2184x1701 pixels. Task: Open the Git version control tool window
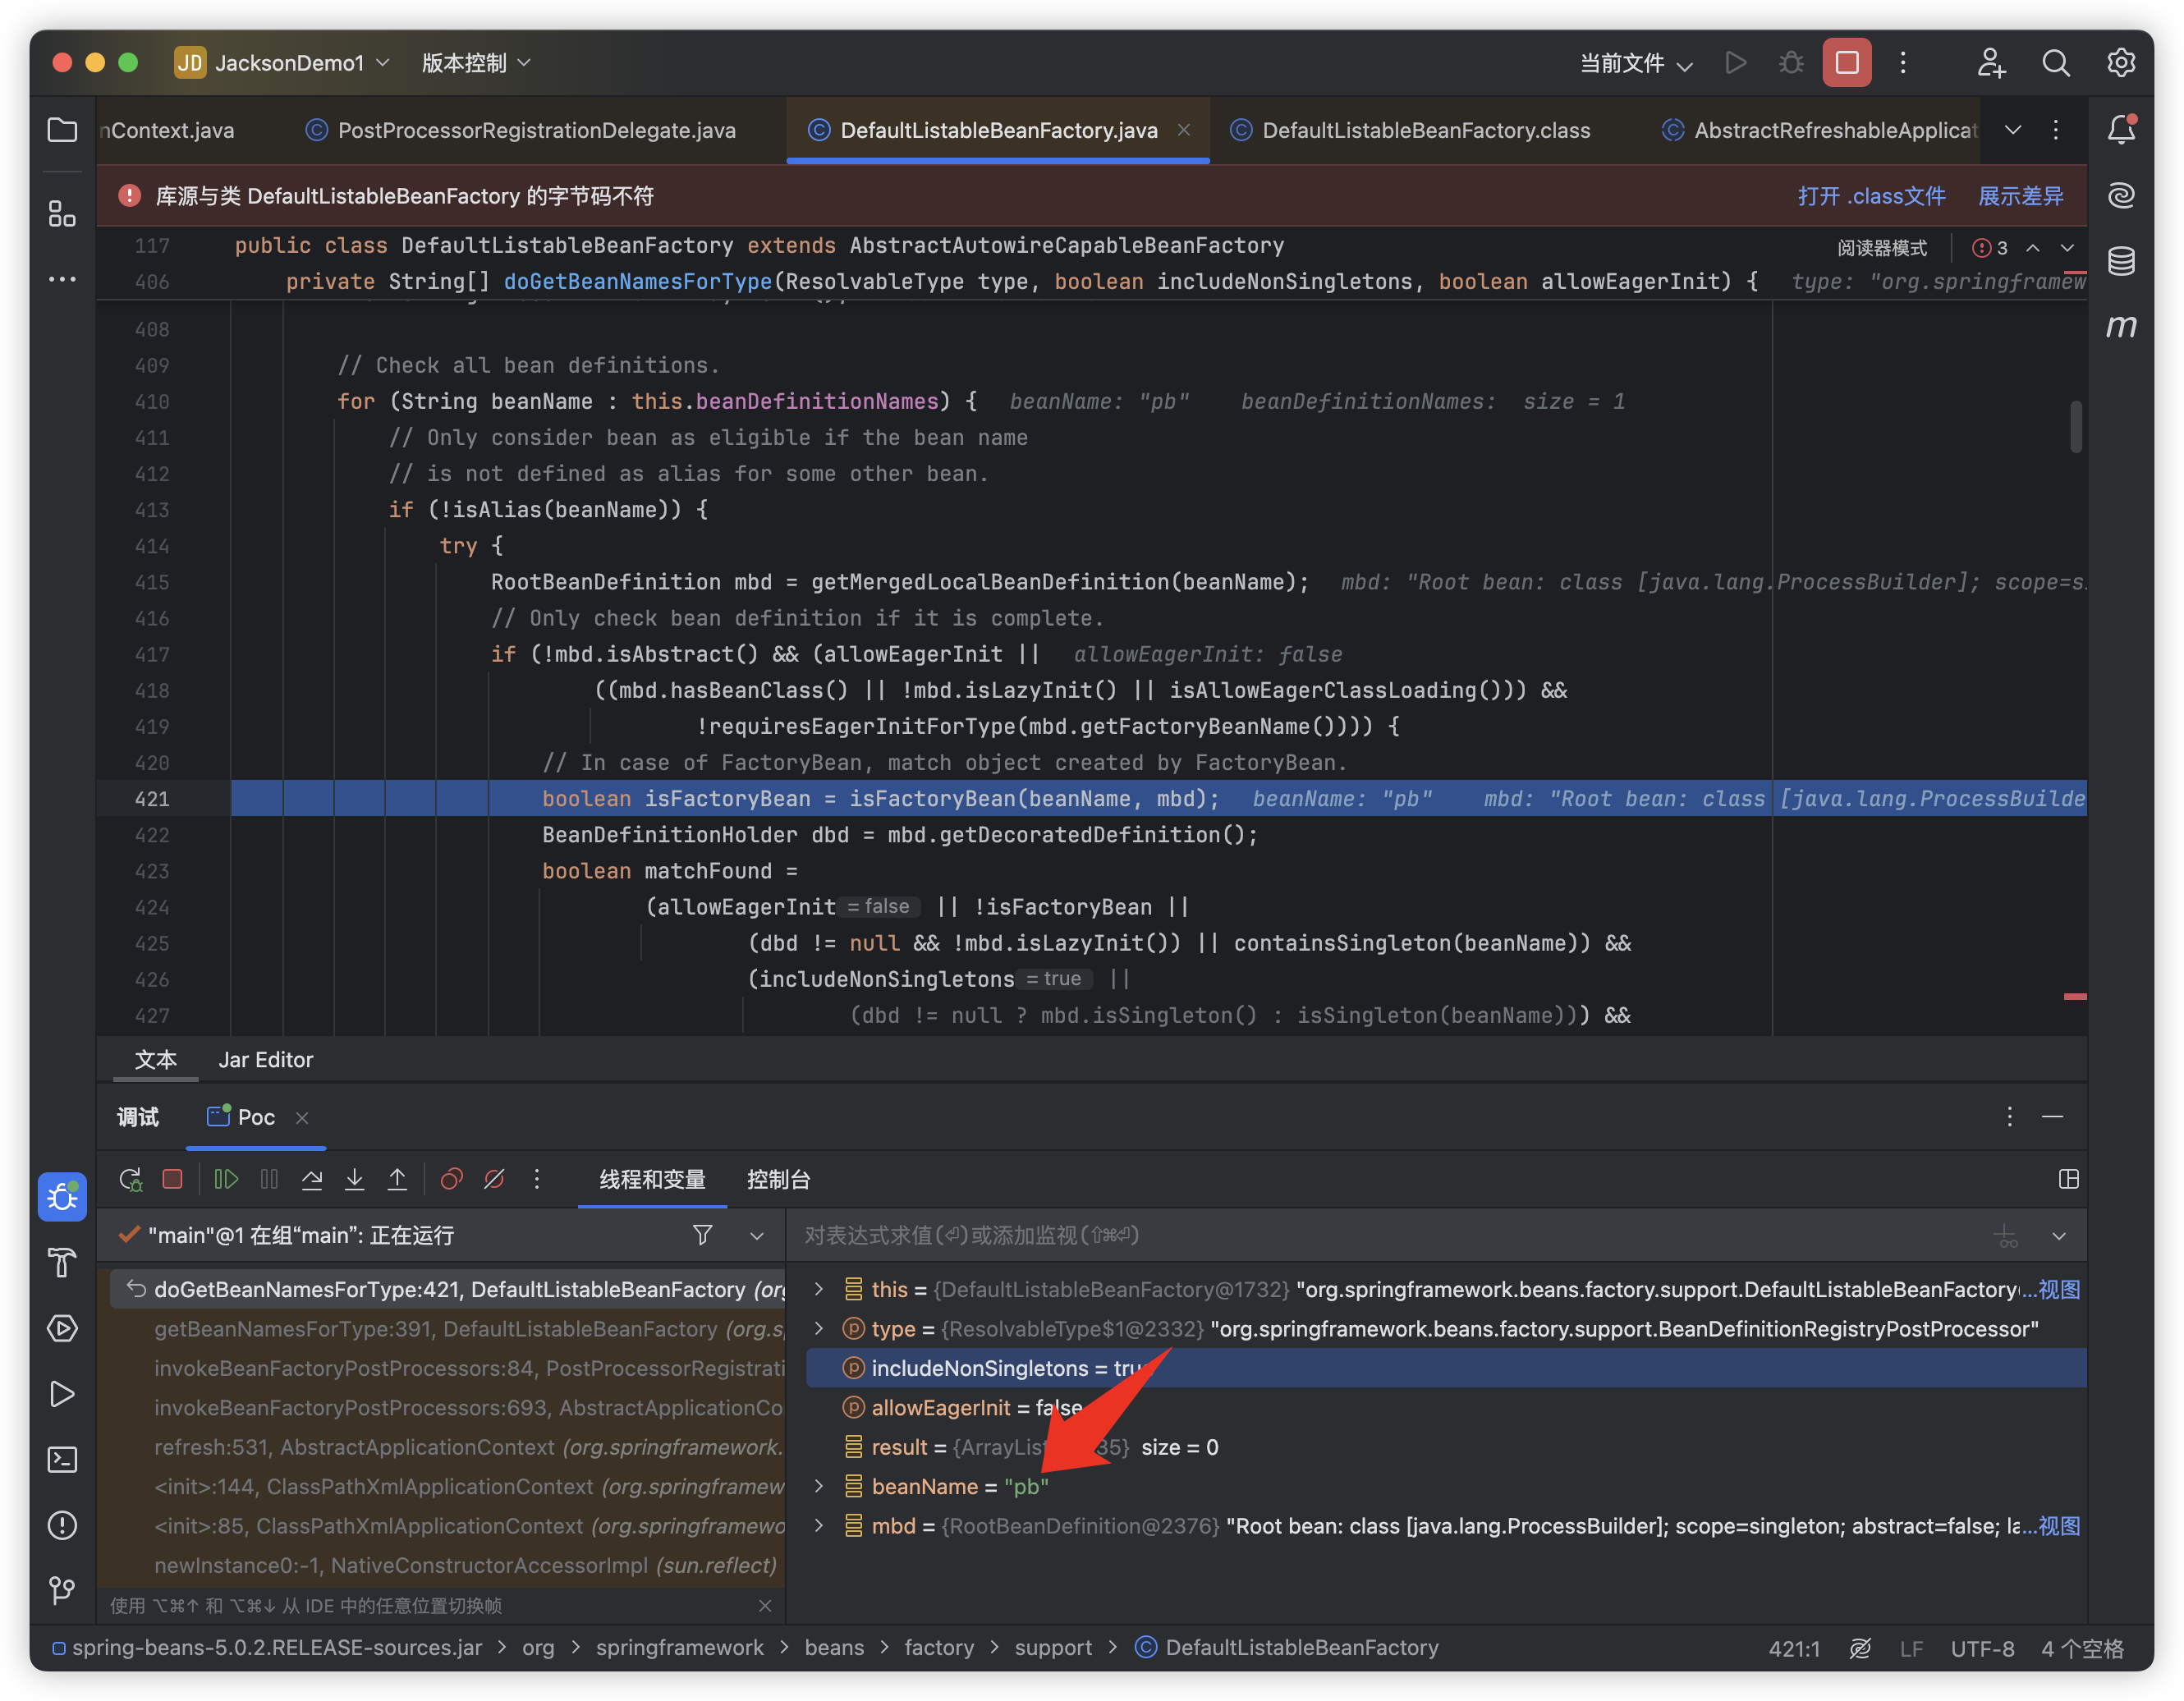click(x=62, y=1590)
